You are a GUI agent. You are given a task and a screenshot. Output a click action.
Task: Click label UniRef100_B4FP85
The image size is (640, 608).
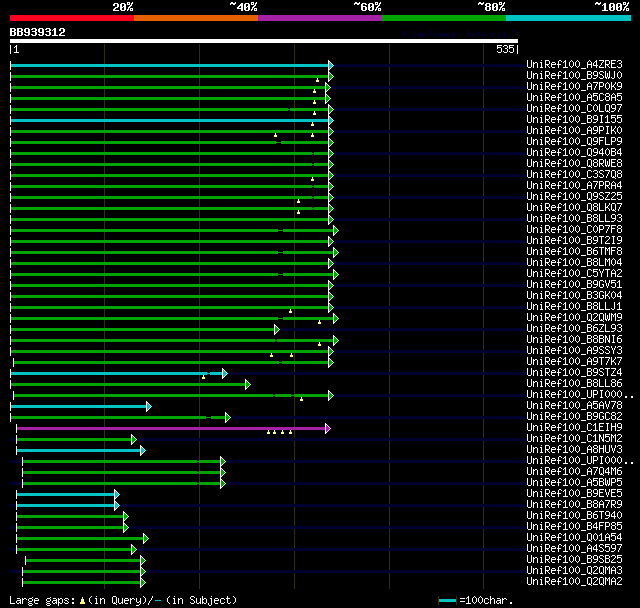point(574,527)
